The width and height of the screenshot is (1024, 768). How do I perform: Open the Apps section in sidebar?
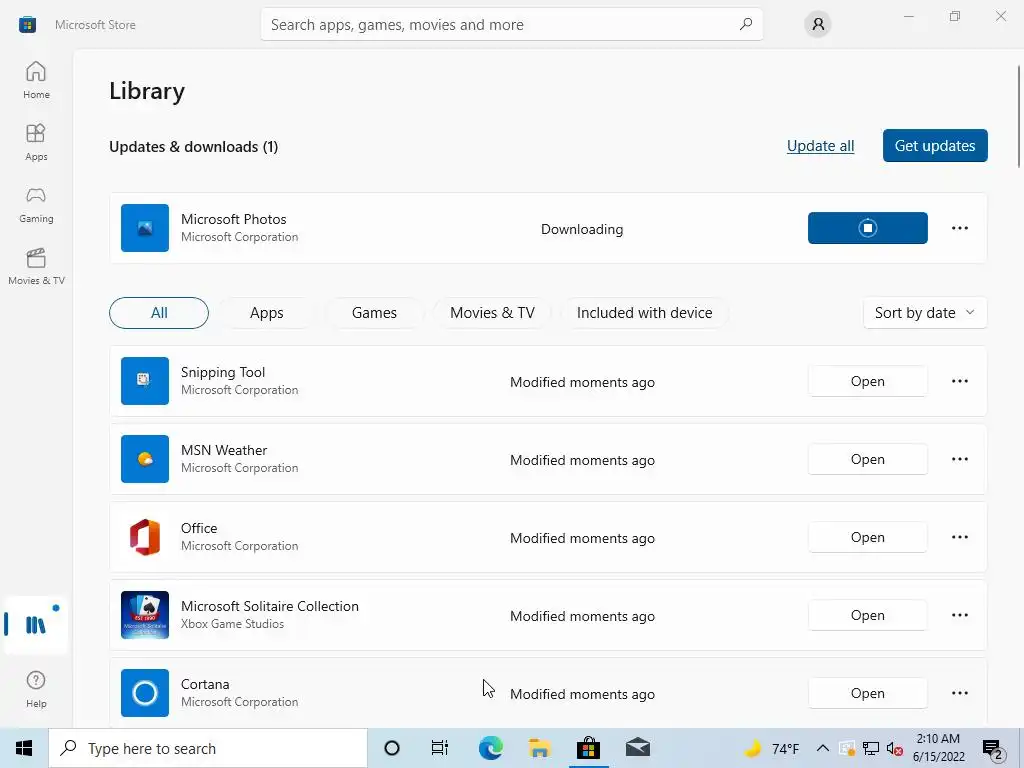coord(36,142)
